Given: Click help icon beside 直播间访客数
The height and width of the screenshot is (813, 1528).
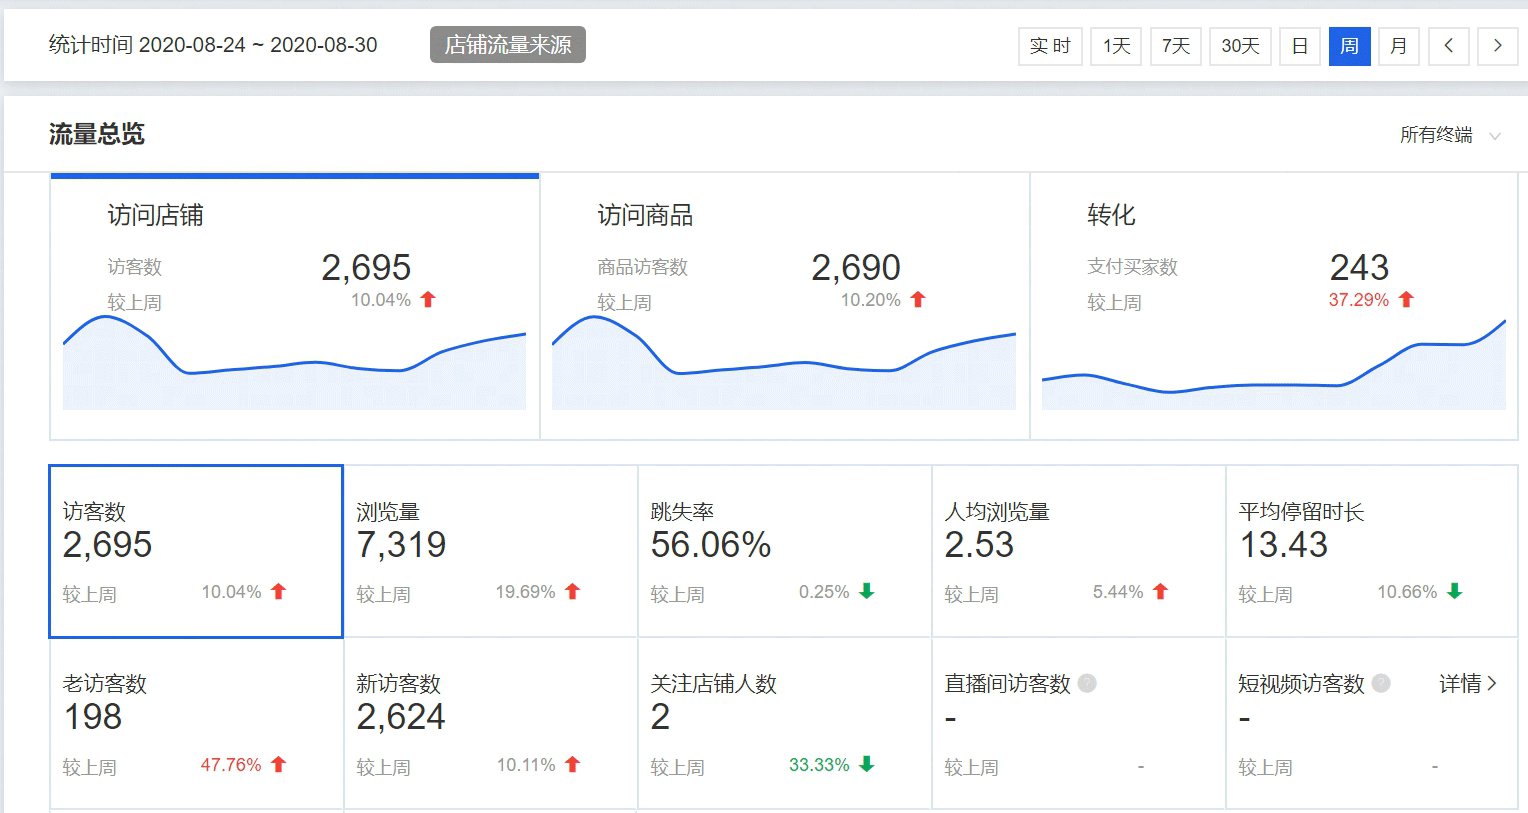Looking at the screenshot, I should click(x=1087, y=683).
